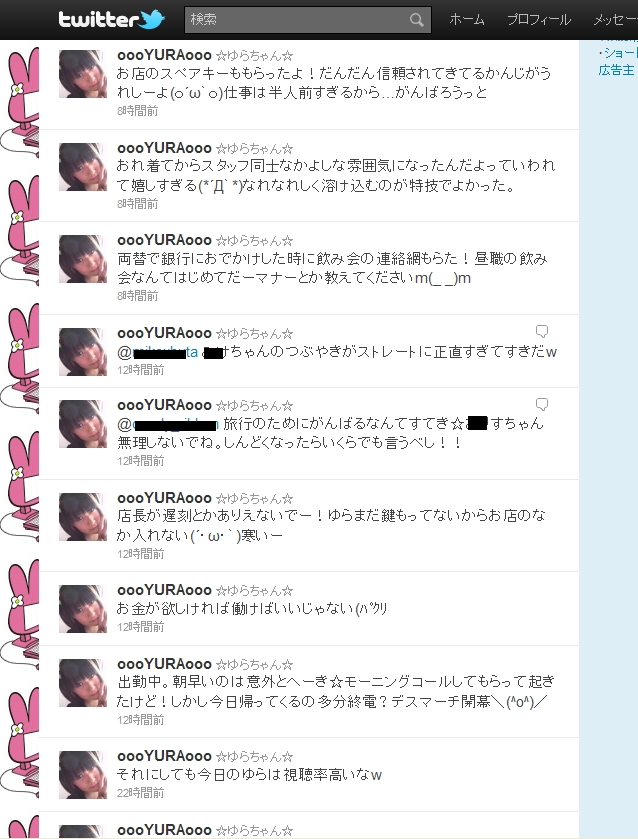Click avatar thumbnail of 出勤中 tweet
Viewport: 638px width, 839px height.
click(x=82, y=683)
